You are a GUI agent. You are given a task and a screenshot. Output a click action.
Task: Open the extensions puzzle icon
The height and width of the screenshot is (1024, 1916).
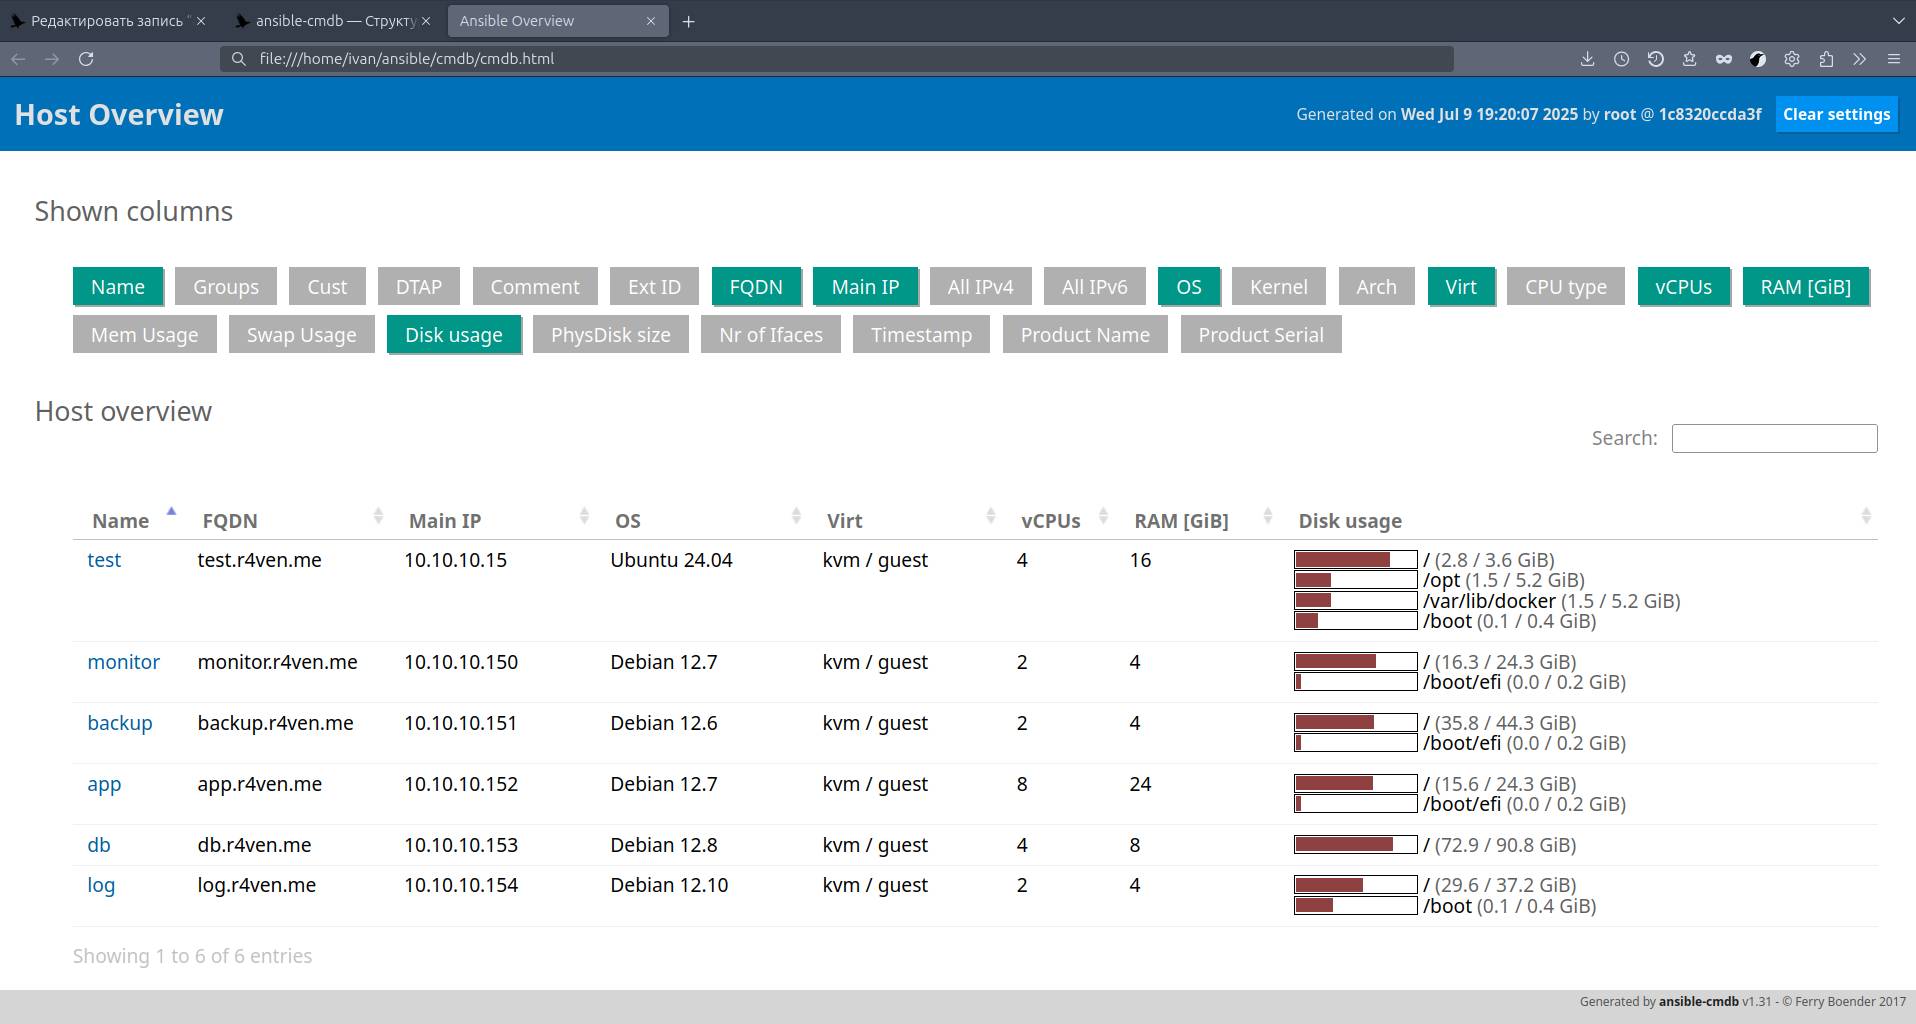(1826, 59)
